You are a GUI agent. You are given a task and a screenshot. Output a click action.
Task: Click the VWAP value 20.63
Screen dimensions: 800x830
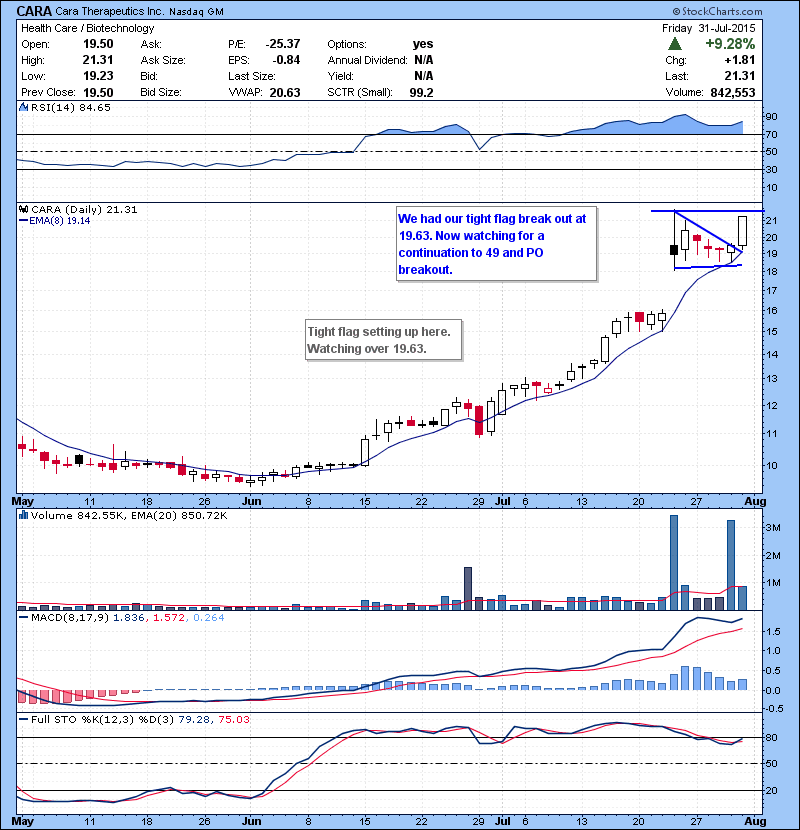(x=285, y=93)
